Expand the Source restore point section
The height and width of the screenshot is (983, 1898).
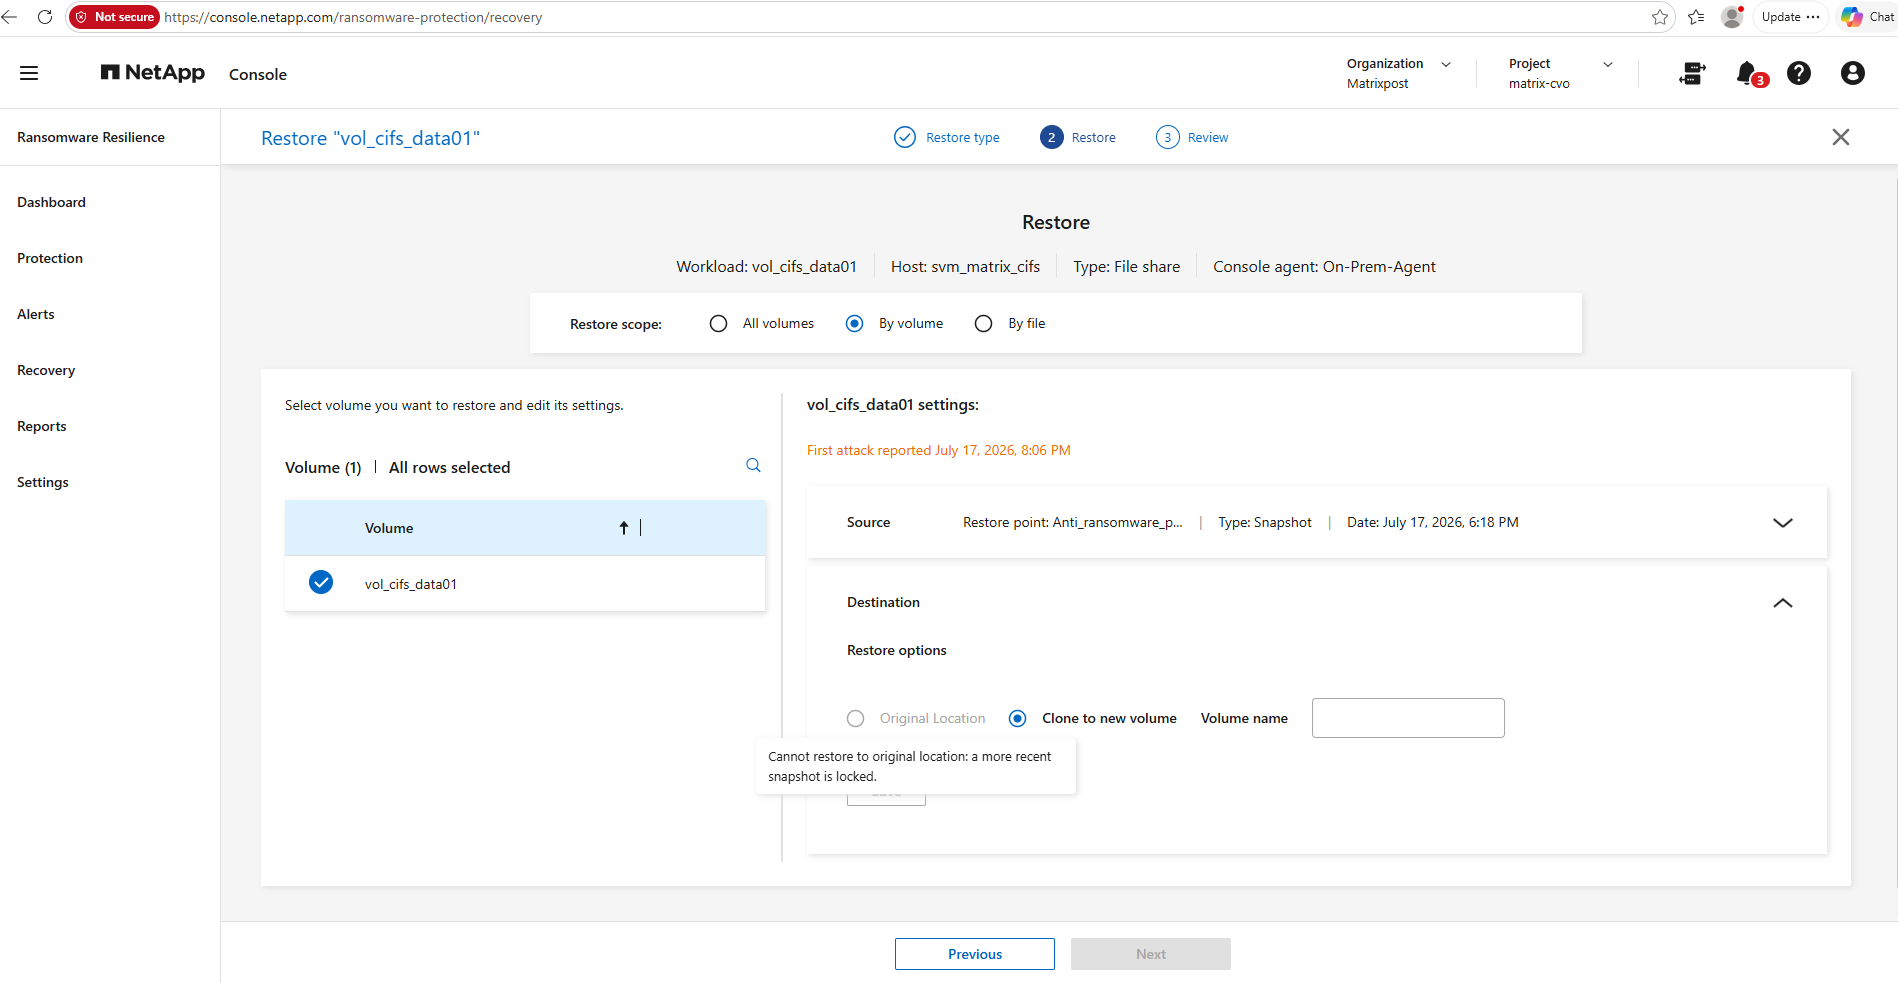click(1783, 523)
